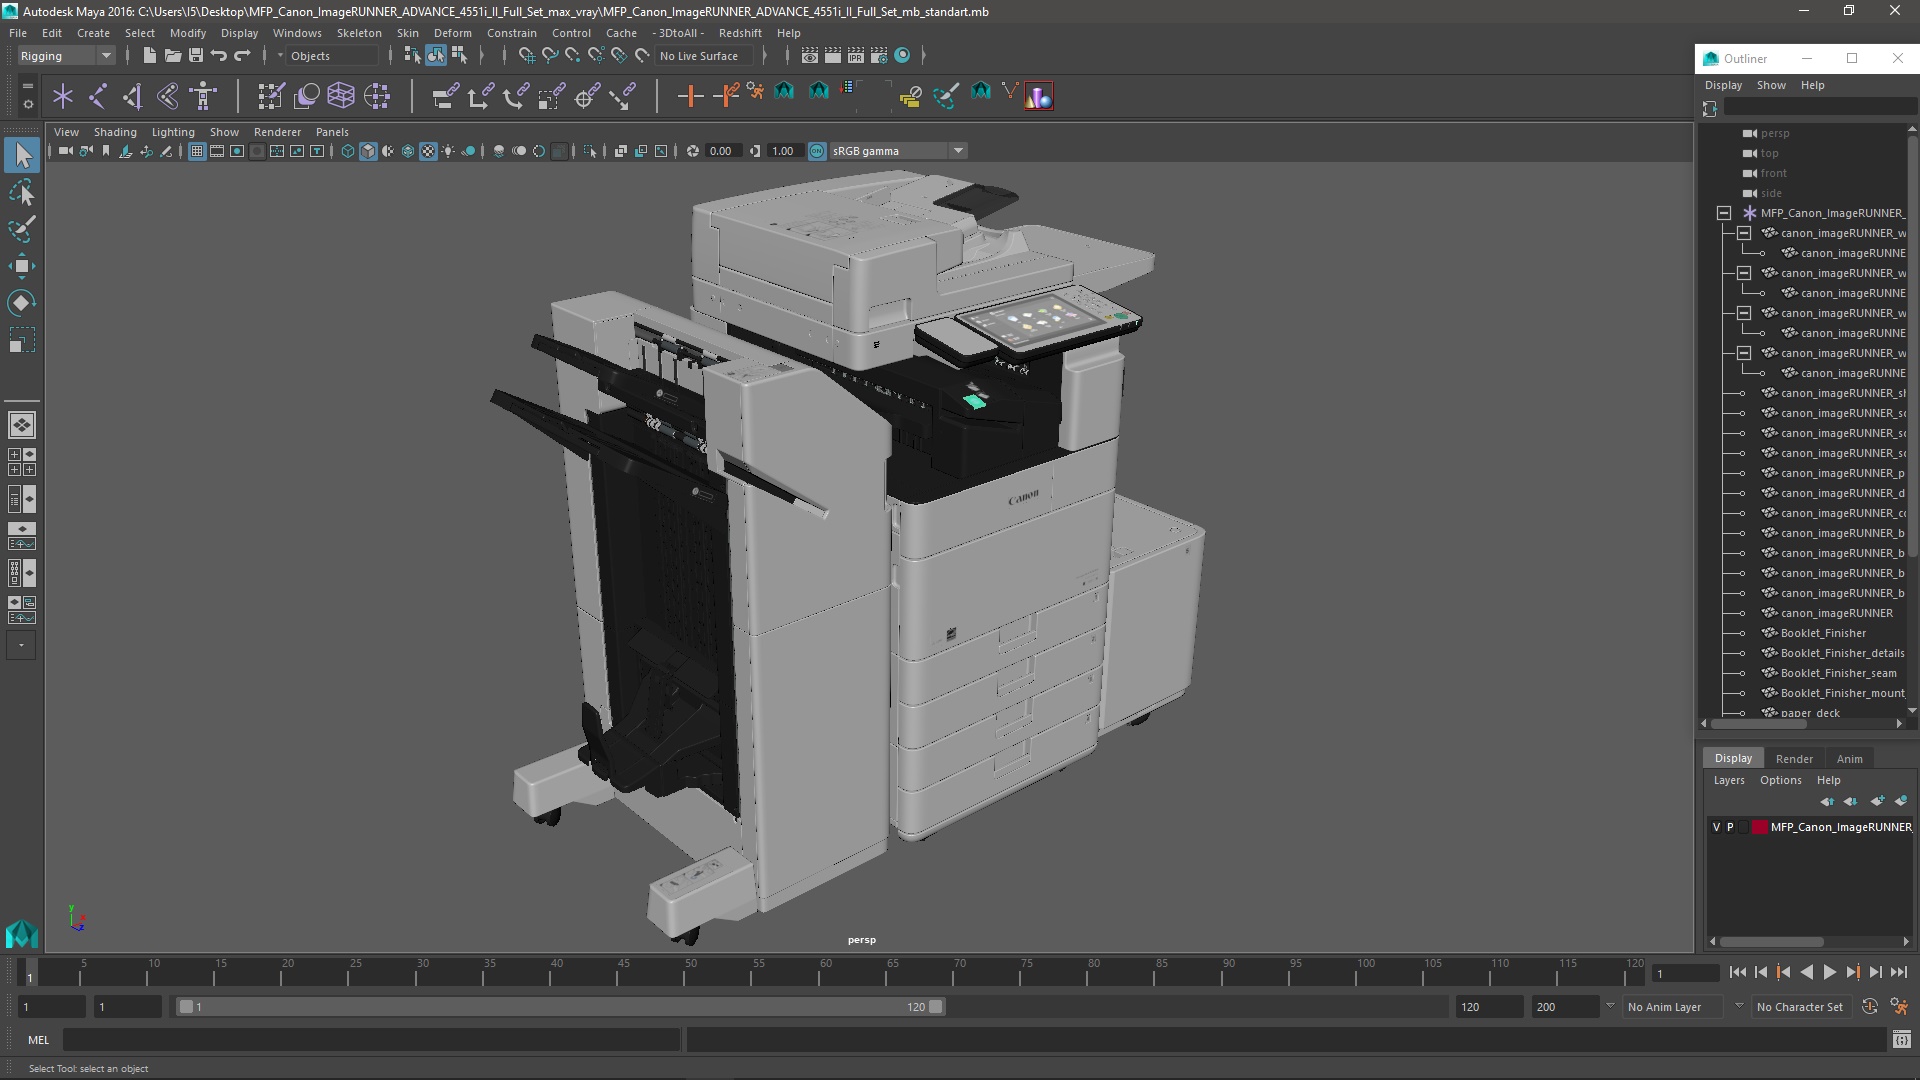Screen dimensions: 1920x1080
Task: Open the sRGB gamma dropdown
Action: coord(897,151)
